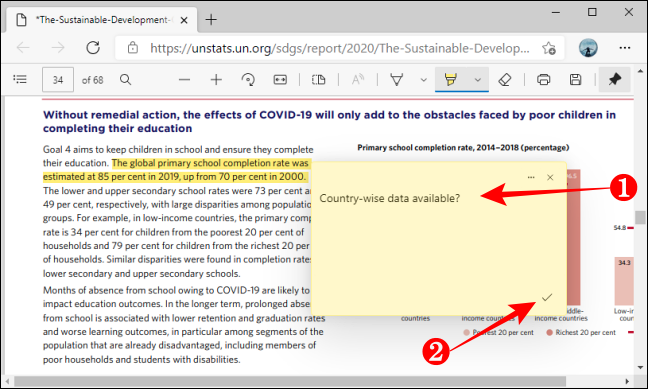Click the unstats.un.org address bar
Screen dimensions: 648x389
pyautogui.click(x=339, y=48)
